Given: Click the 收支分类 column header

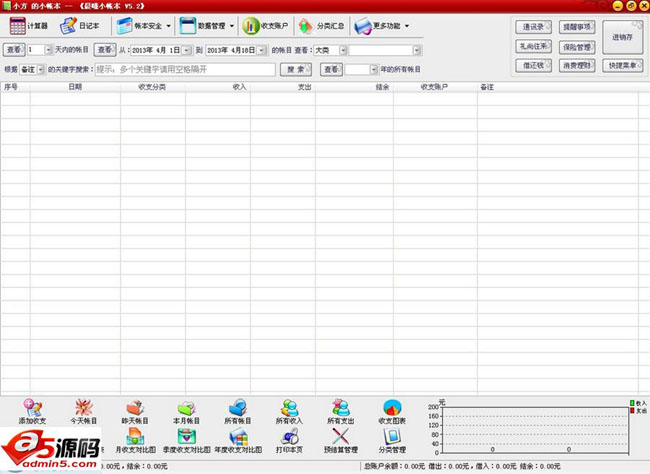Looking at the screenshot, I should pos(153,87).
